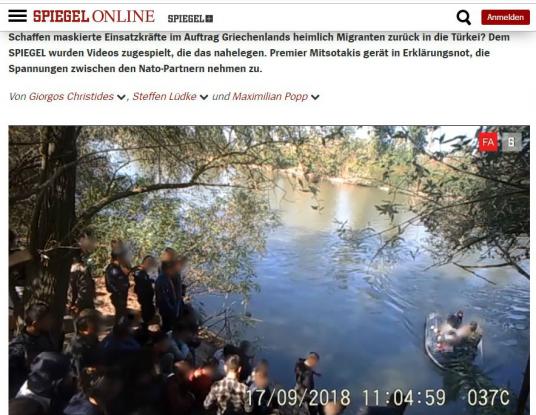Click the SPIEGEL ONLINE logo
The image size is (536, 415).
pos(94,16)
